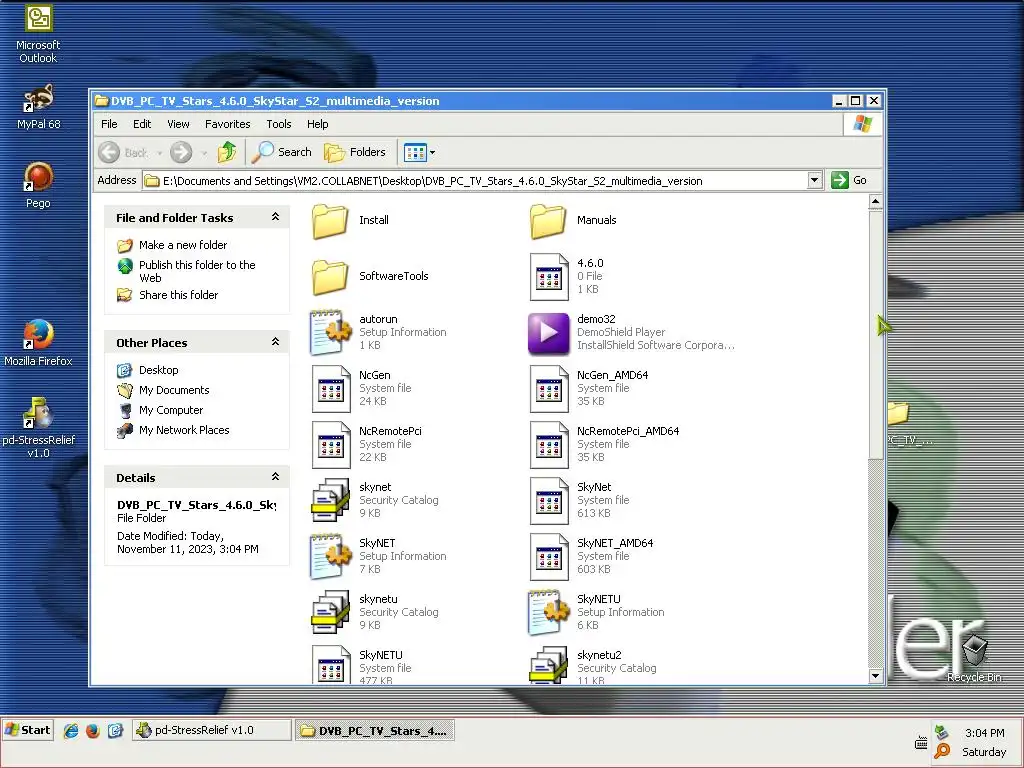This screenshot has width=1024, height=768.
Task: Select the SkyNET_AMD64 system file icon
Action: coord(549,557)
